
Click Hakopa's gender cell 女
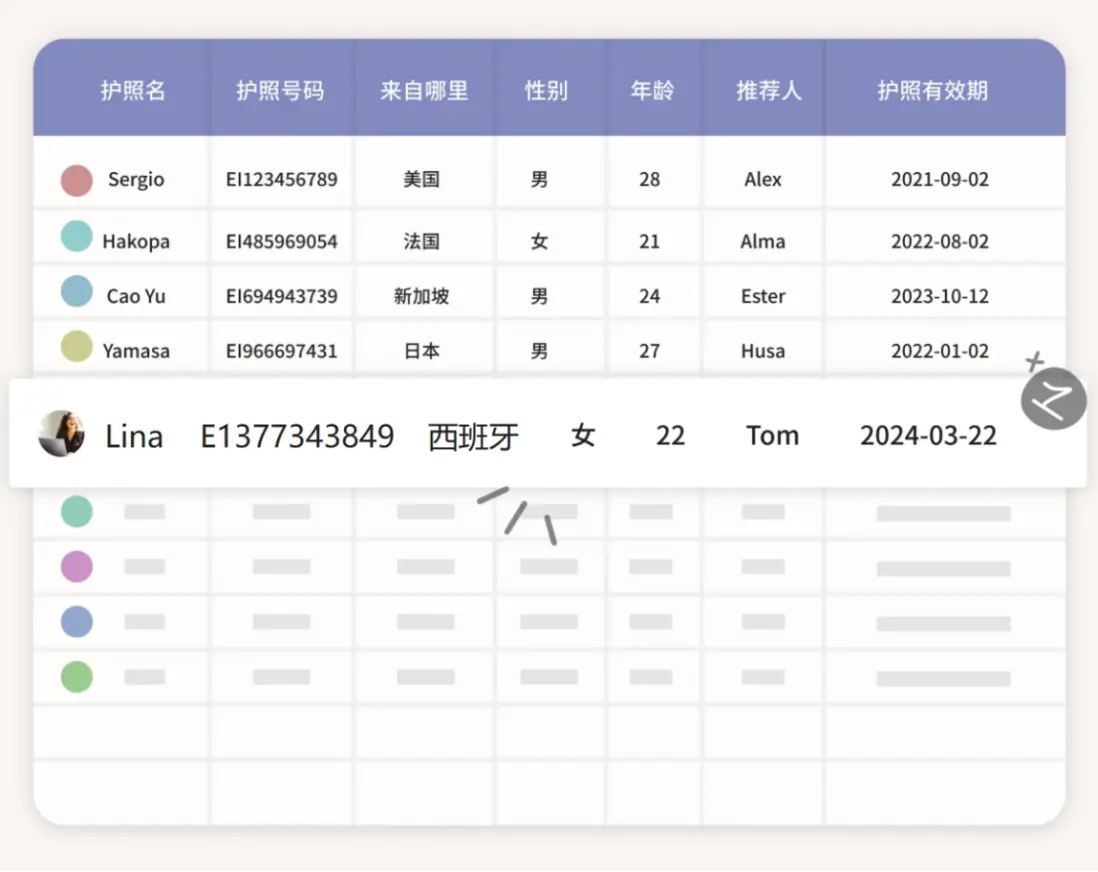click(539, 242)
